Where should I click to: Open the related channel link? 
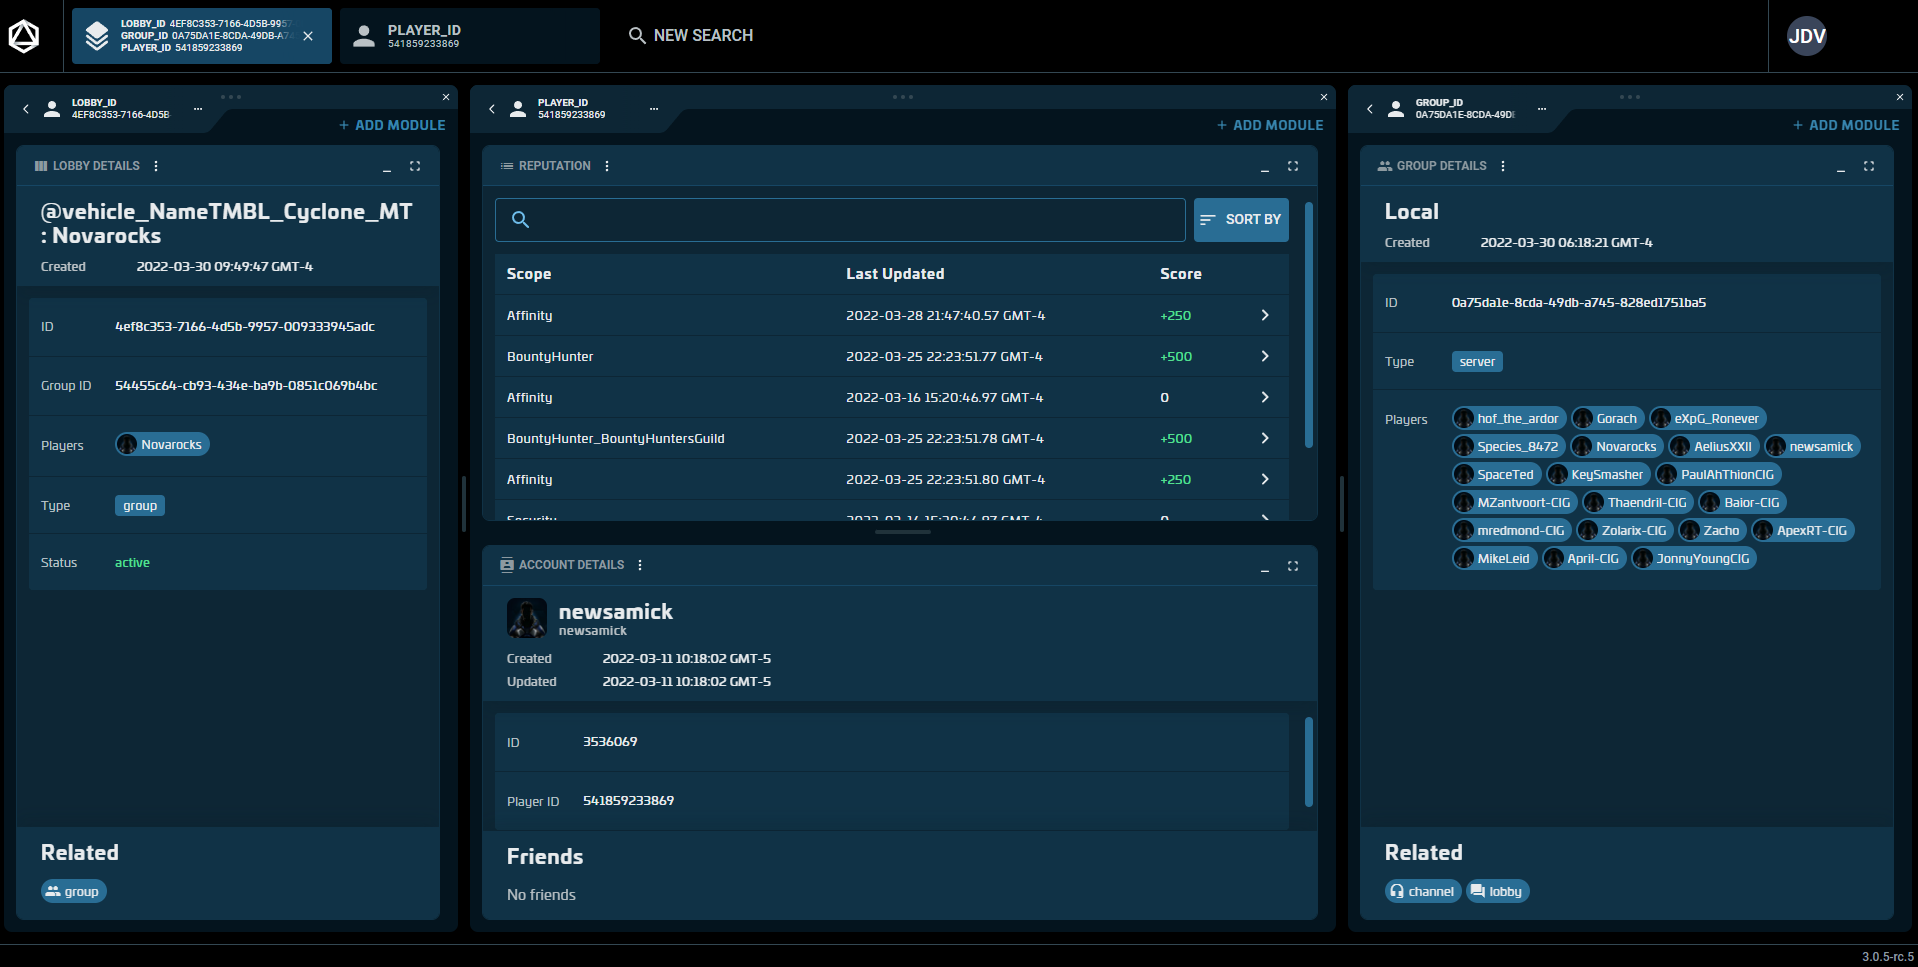[x=1422, y=891]
